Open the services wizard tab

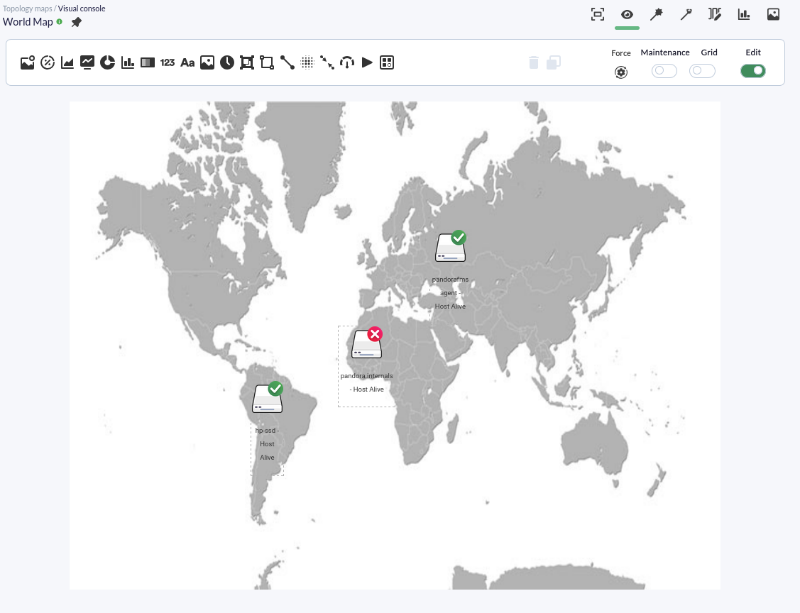[x=656, y=15]
